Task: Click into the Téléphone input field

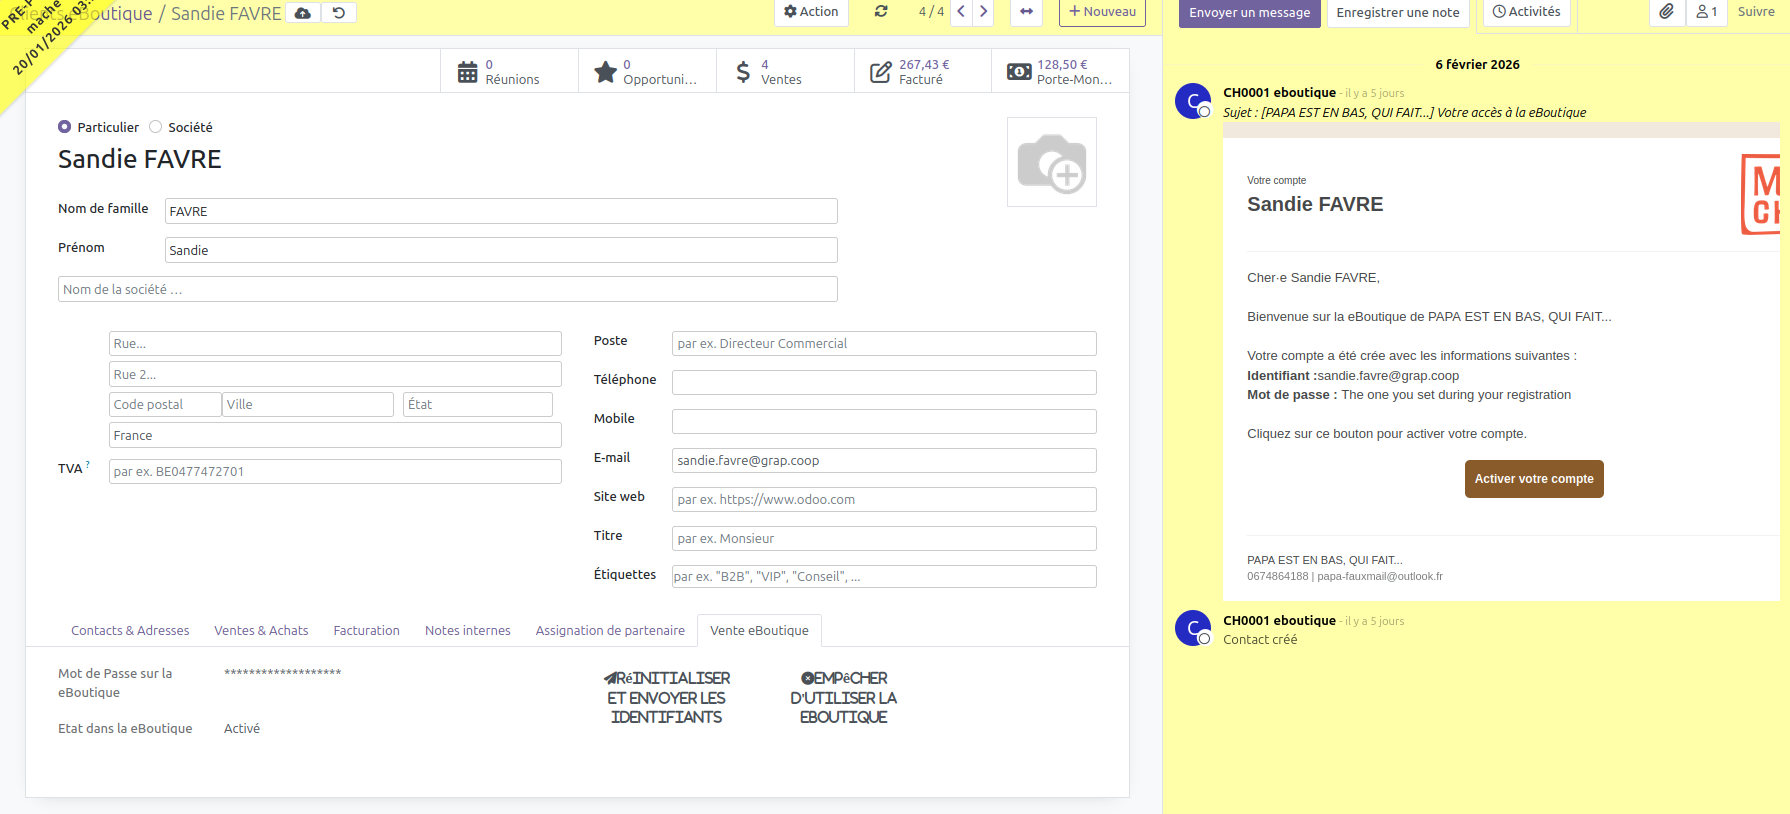Action: (883, 383)
